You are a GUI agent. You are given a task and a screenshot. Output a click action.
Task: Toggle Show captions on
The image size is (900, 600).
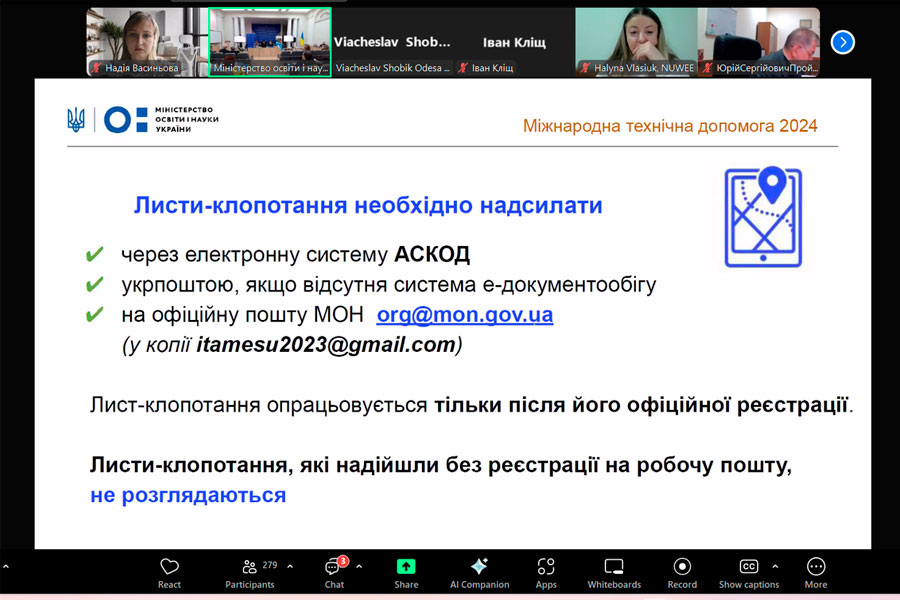click(748, 572)
